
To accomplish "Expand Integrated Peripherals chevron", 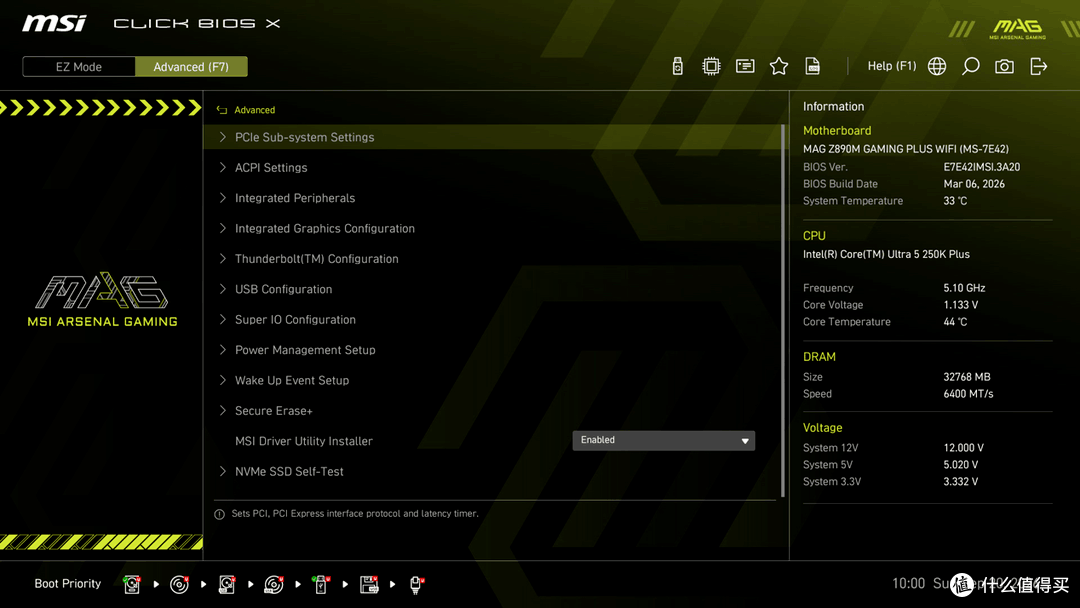I will [222, 198].
